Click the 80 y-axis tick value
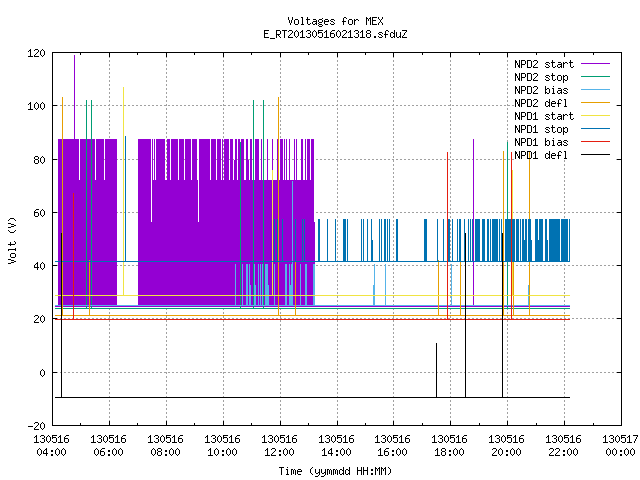 click(x=40, y=160)
